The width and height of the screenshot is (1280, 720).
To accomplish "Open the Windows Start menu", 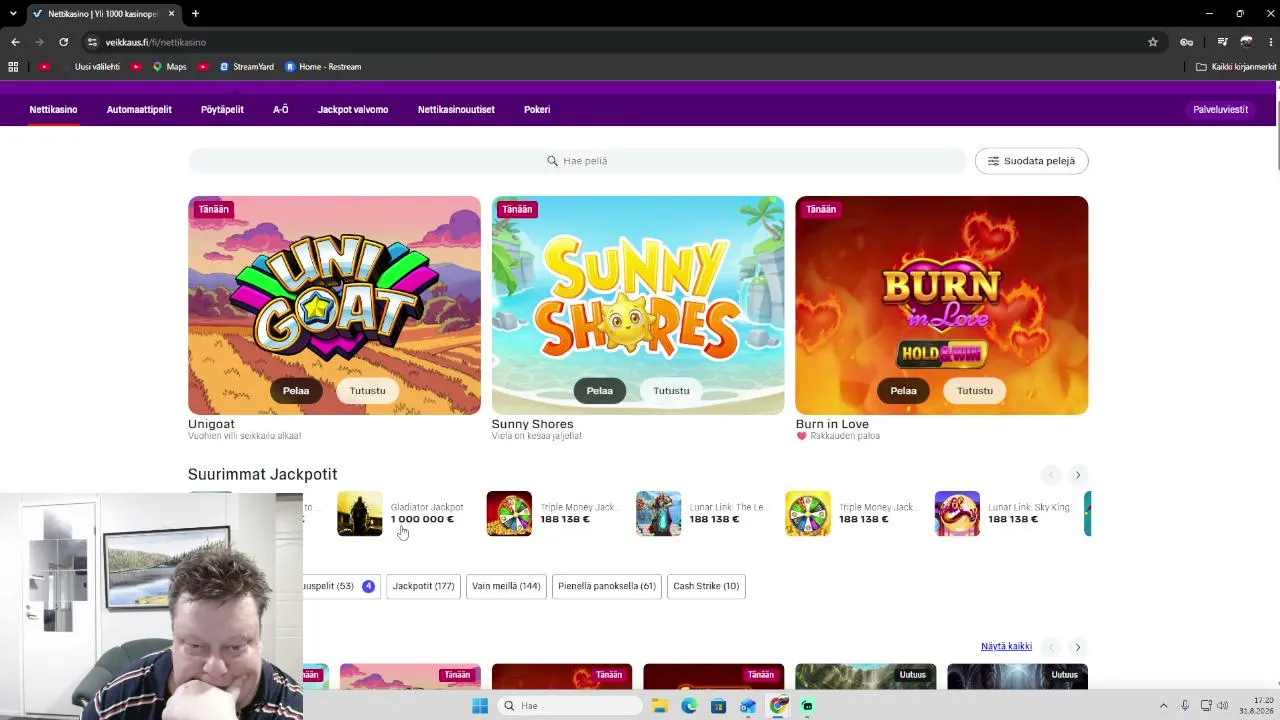I will pos(480,706).
